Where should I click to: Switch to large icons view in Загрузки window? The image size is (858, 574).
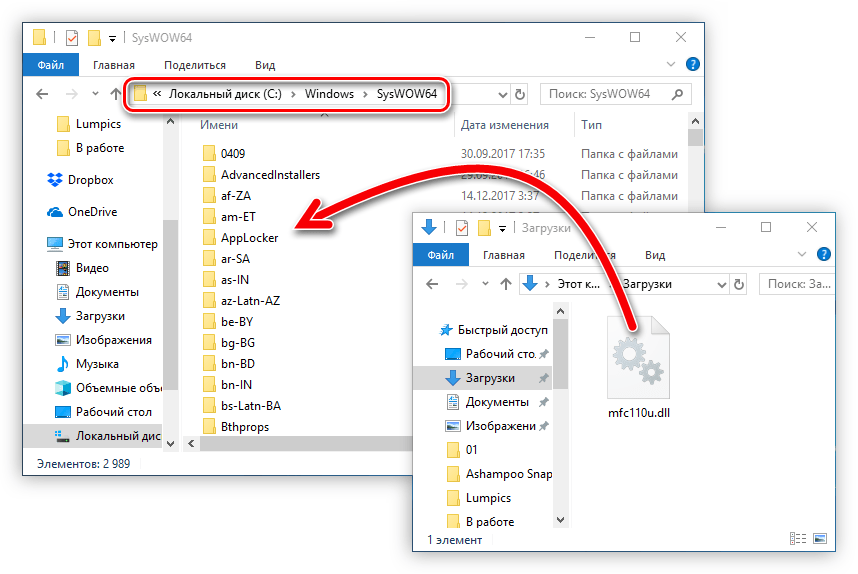coord(820,539)
